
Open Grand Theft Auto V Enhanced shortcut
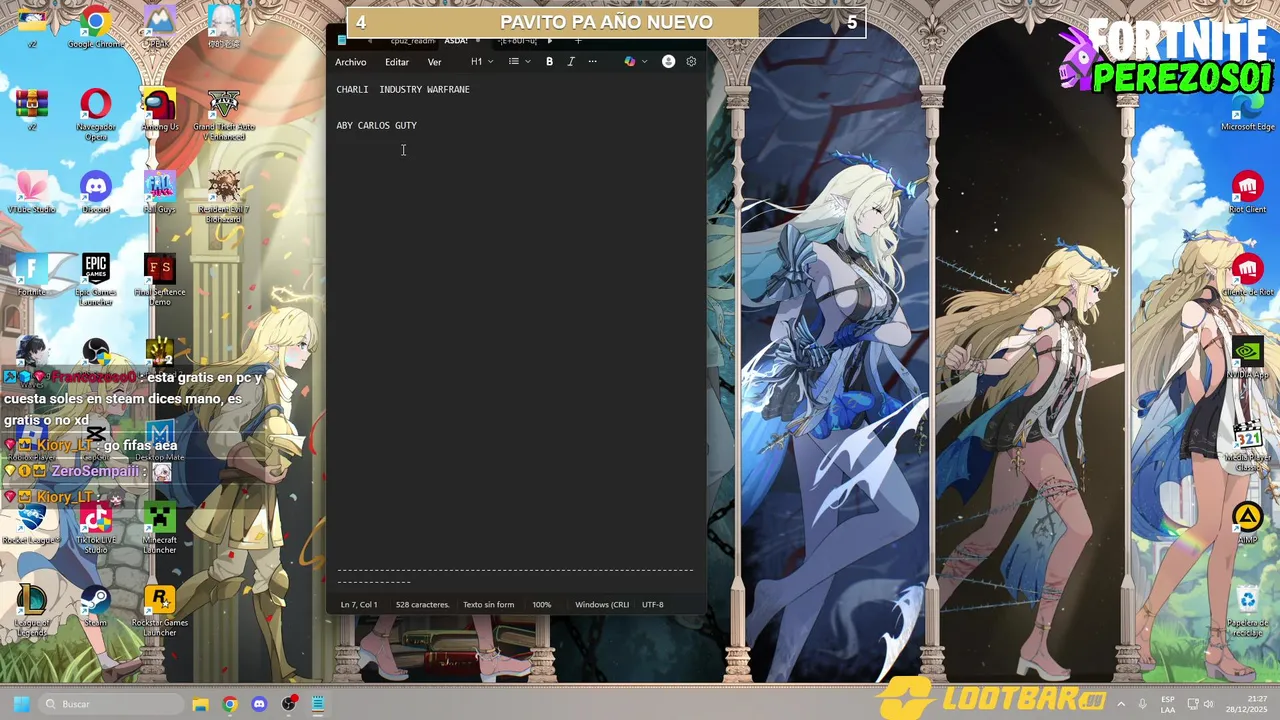224,114
